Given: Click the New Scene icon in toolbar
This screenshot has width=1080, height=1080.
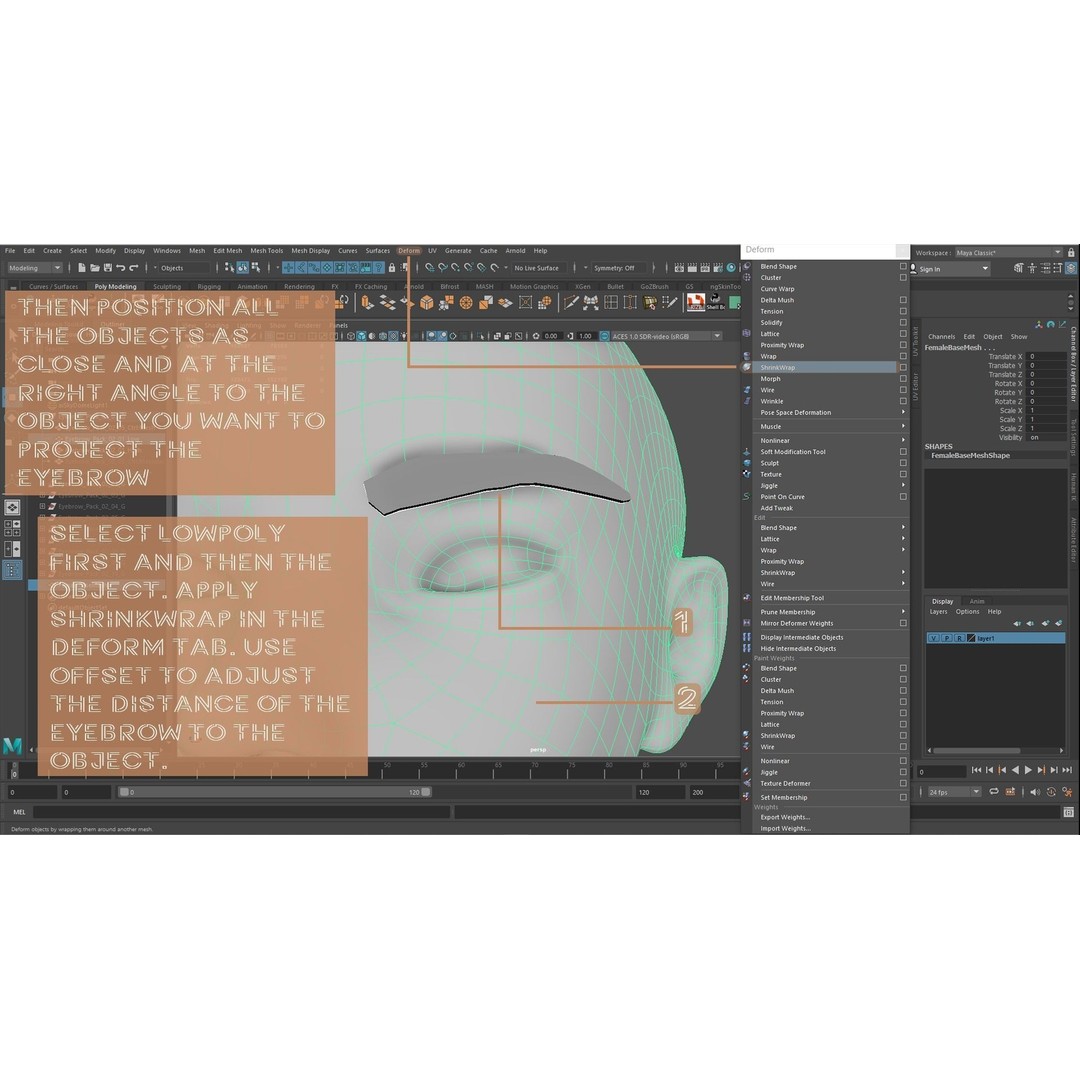Looking at the screenshot, I should tap(82, 268).
